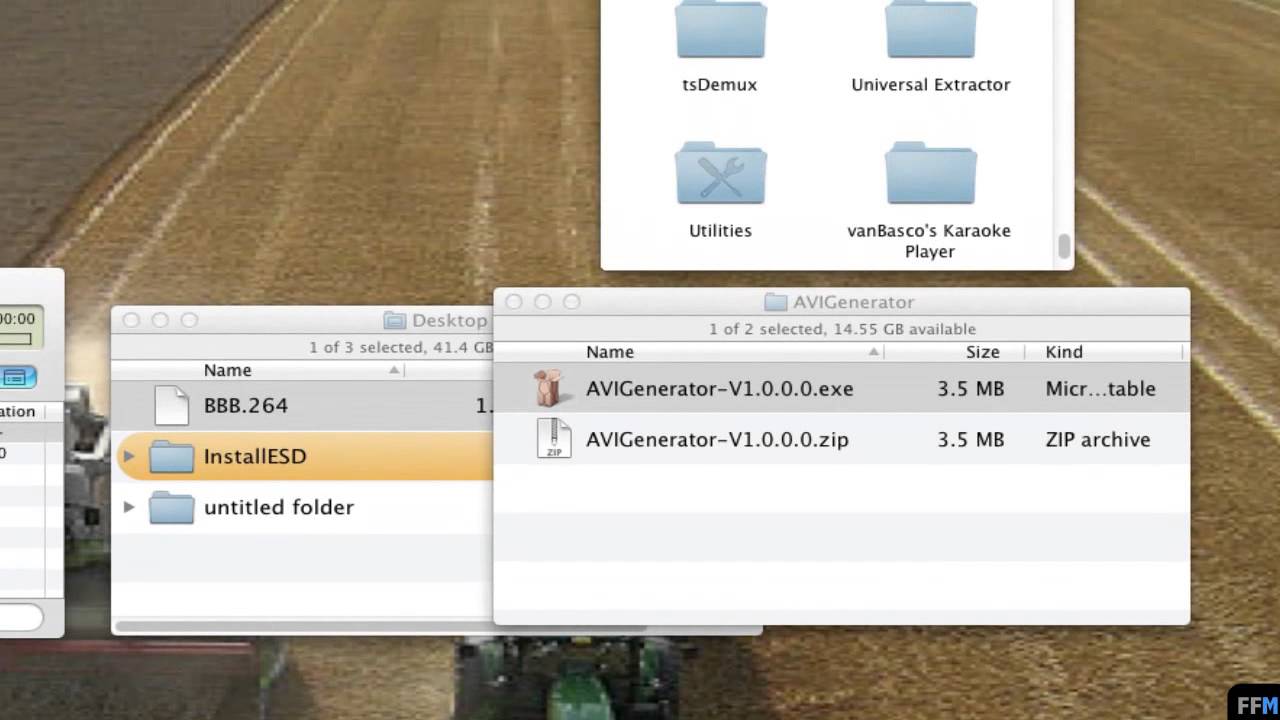Click the sort arrow in AVIGenerator Name header

[x=874, y=352]
